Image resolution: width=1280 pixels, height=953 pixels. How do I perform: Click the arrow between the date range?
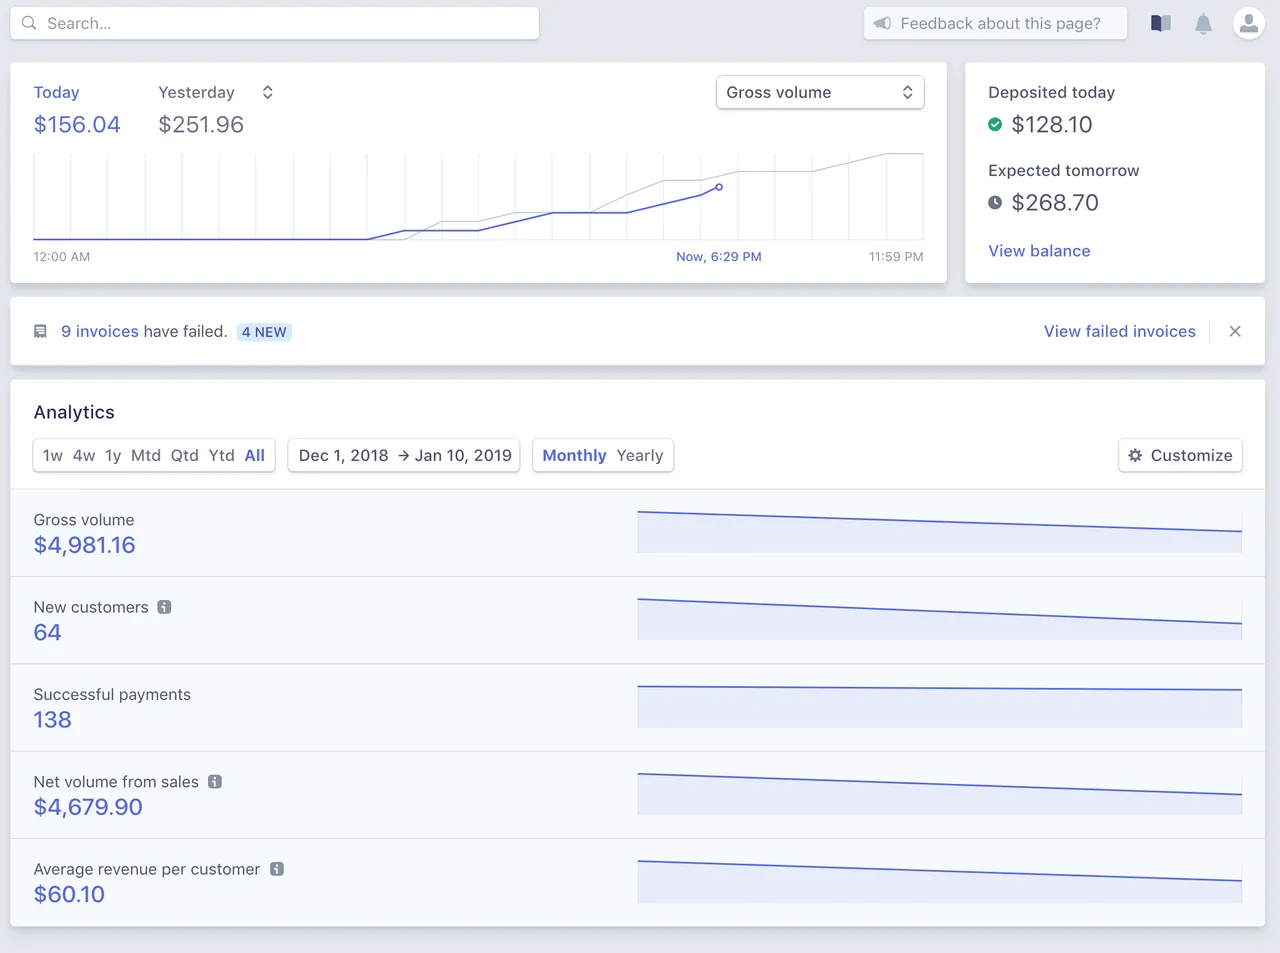403,455
